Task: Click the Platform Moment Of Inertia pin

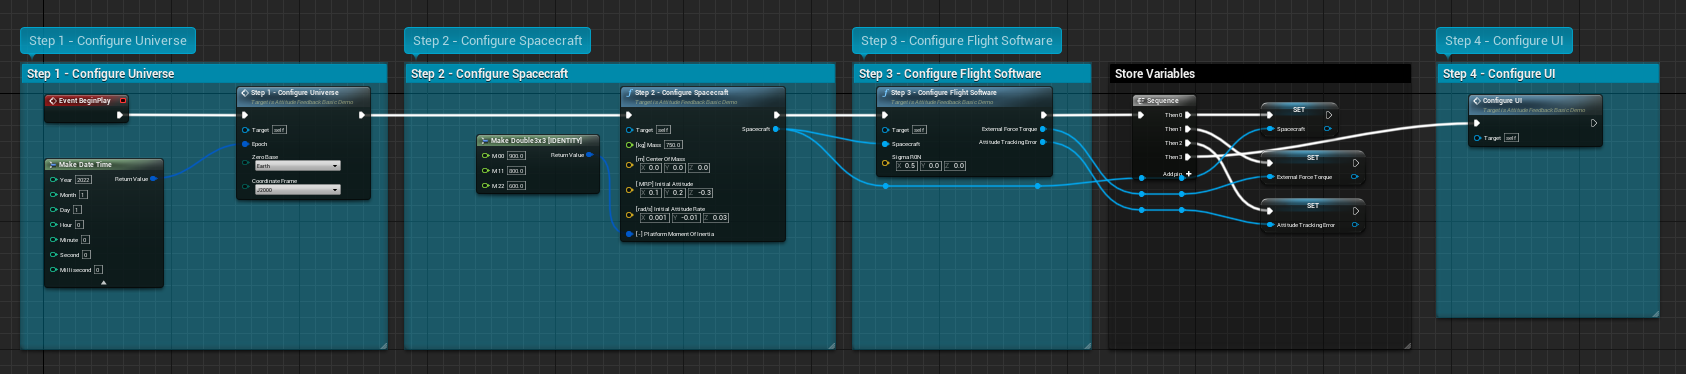Action: click(x=629, y=234)
